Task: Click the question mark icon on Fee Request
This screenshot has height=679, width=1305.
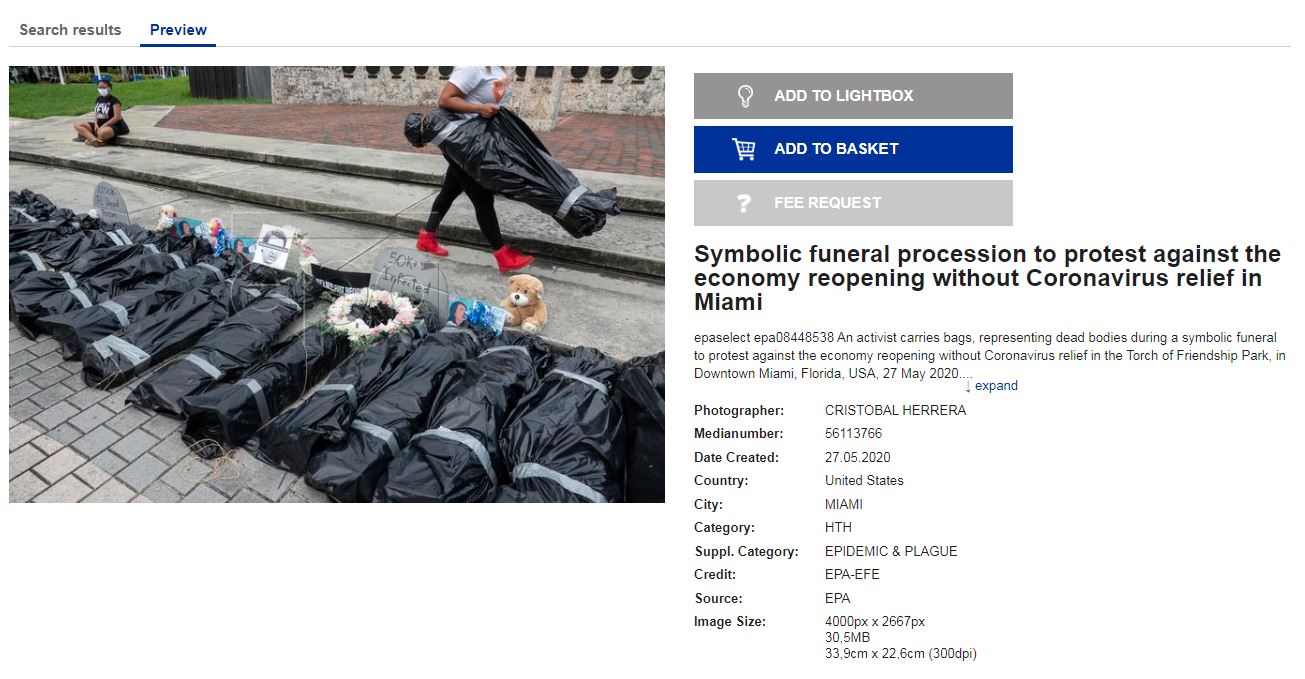Action: click(x=743, y=203)
